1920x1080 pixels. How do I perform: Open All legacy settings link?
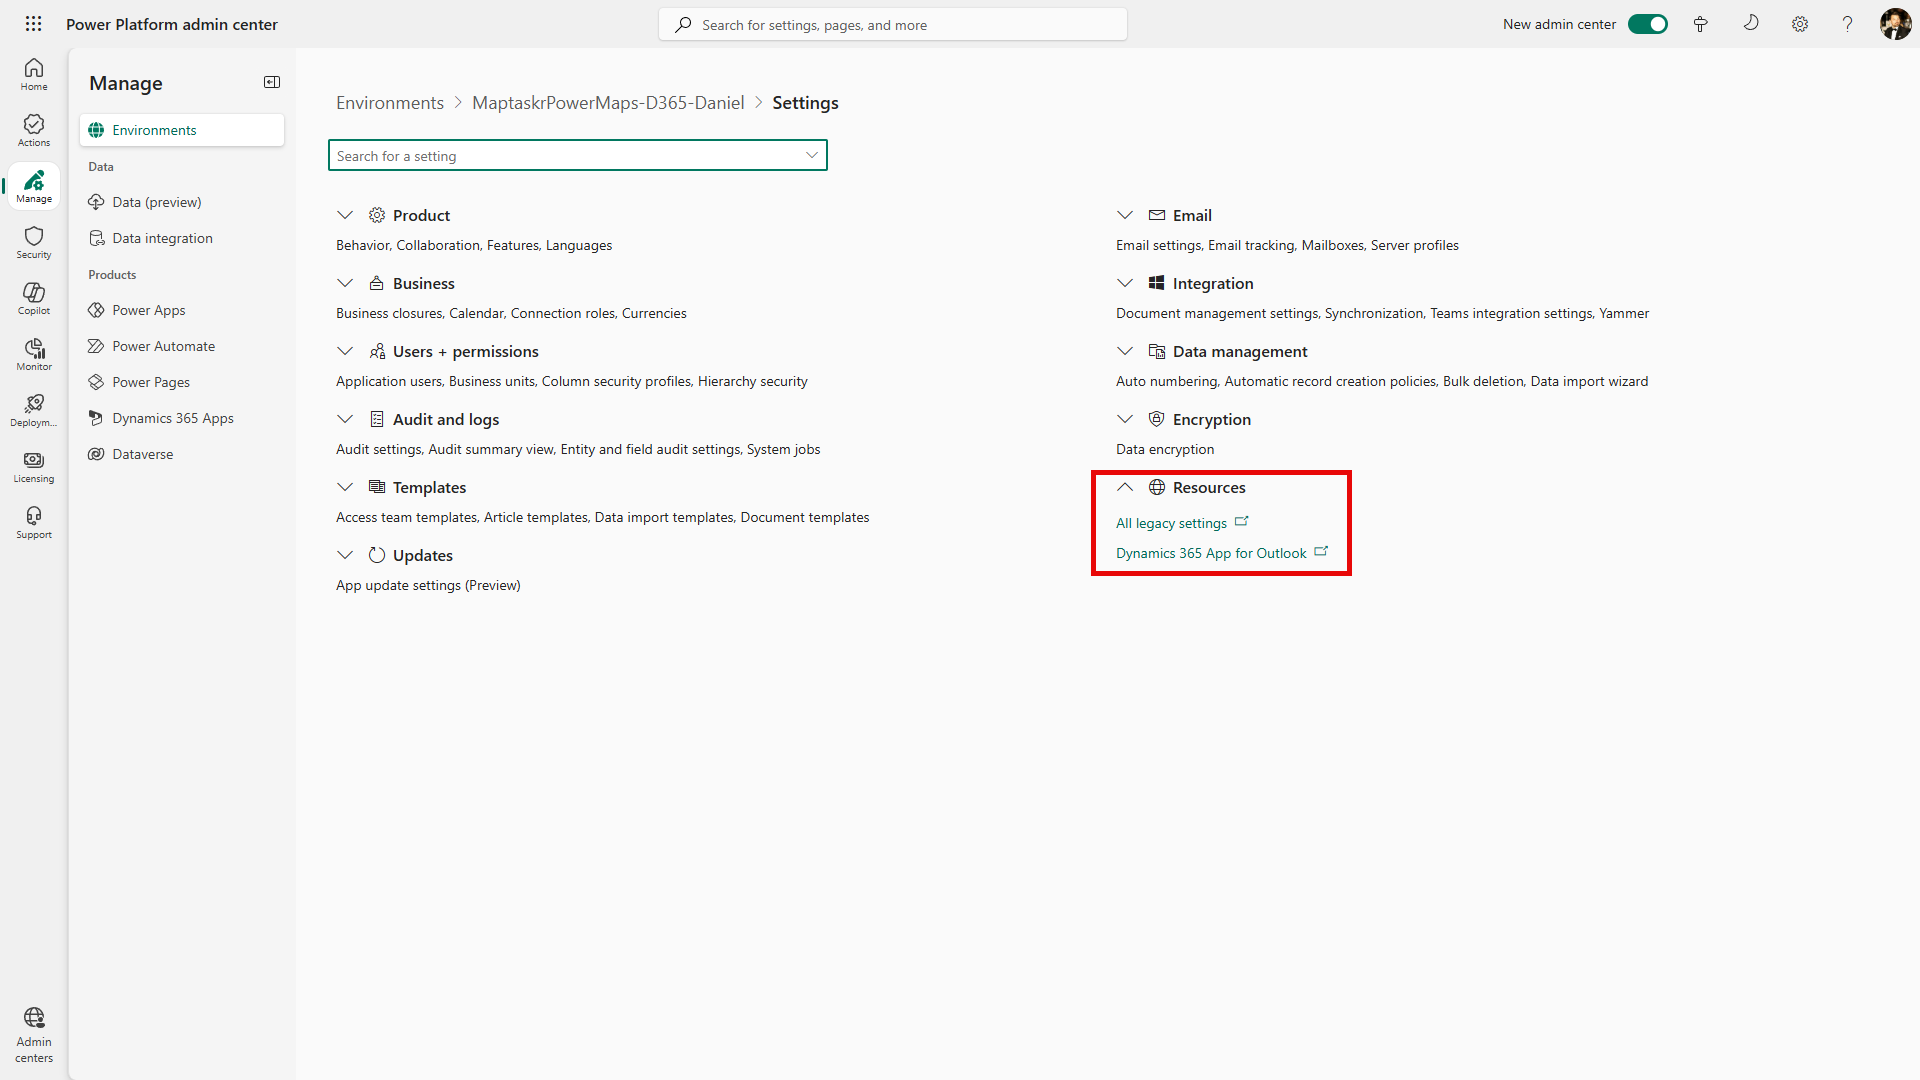(x=1171, y=523)
